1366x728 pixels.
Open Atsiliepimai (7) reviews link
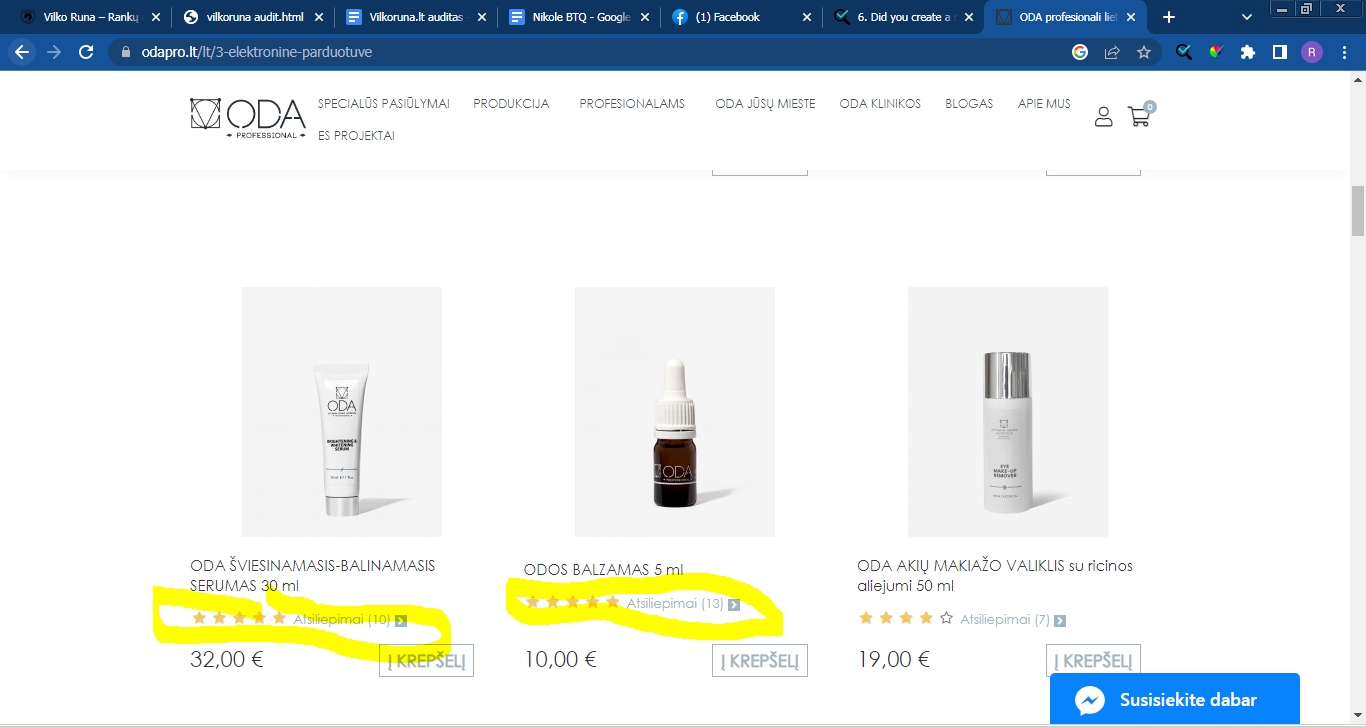pyautogui.click(x=1005, y=620)
